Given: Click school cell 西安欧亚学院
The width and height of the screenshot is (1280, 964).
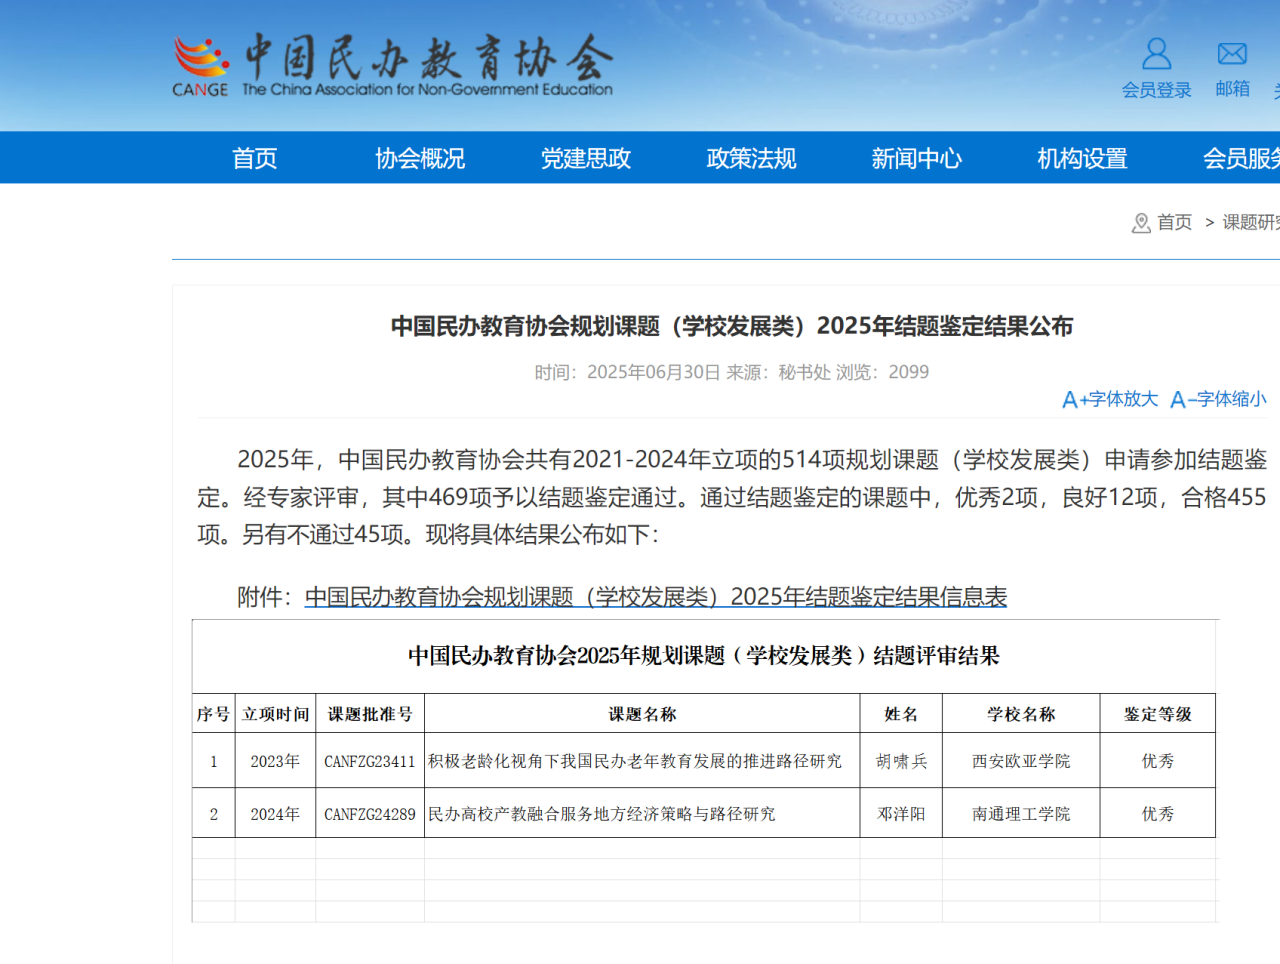Looking at the screenshot, I should (1021, 761).
